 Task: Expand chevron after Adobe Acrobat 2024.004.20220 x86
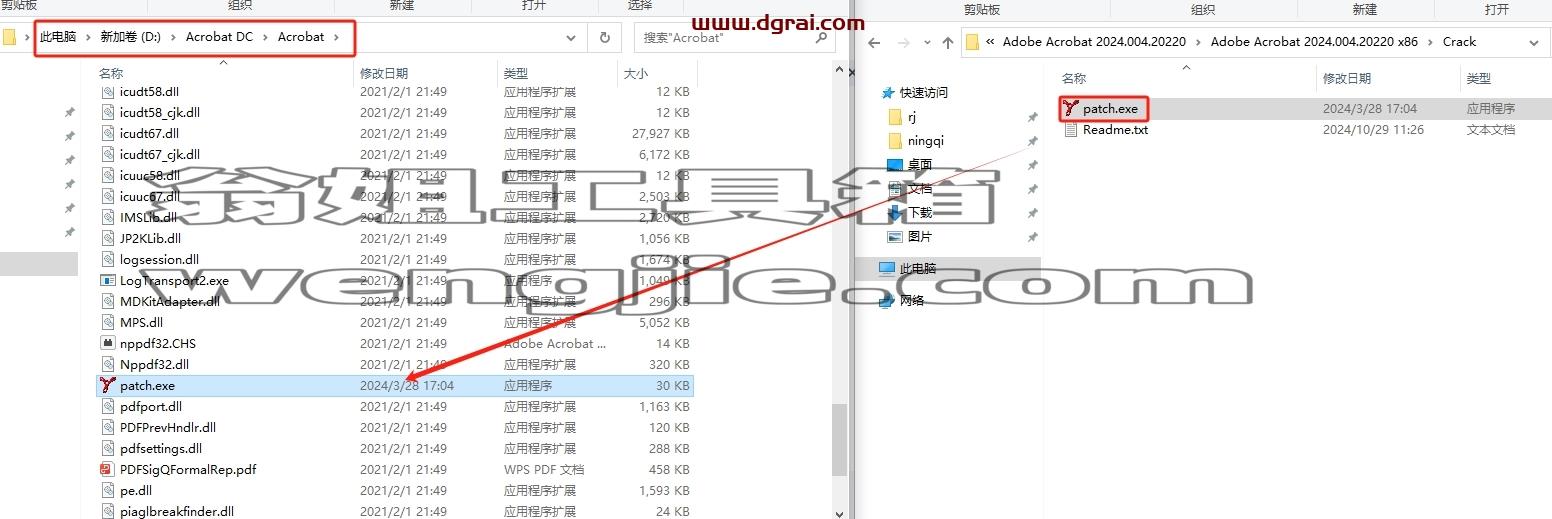[x=1430, y=42]
